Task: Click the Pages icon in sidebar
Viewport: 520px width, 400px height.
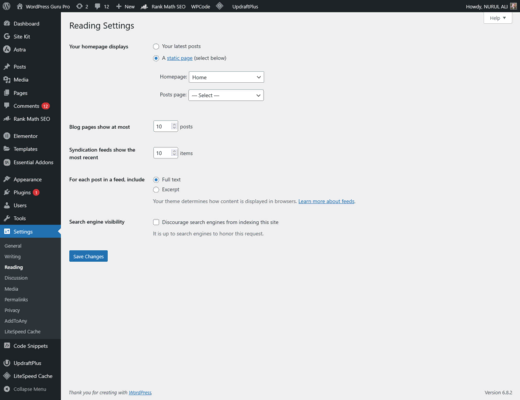Action: point(7,93)
